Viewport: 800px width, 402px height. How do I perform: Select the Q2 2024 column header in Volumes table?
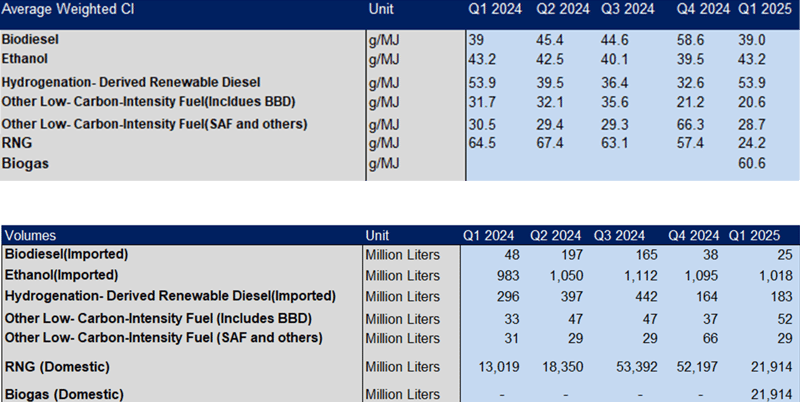coord(553,235)
